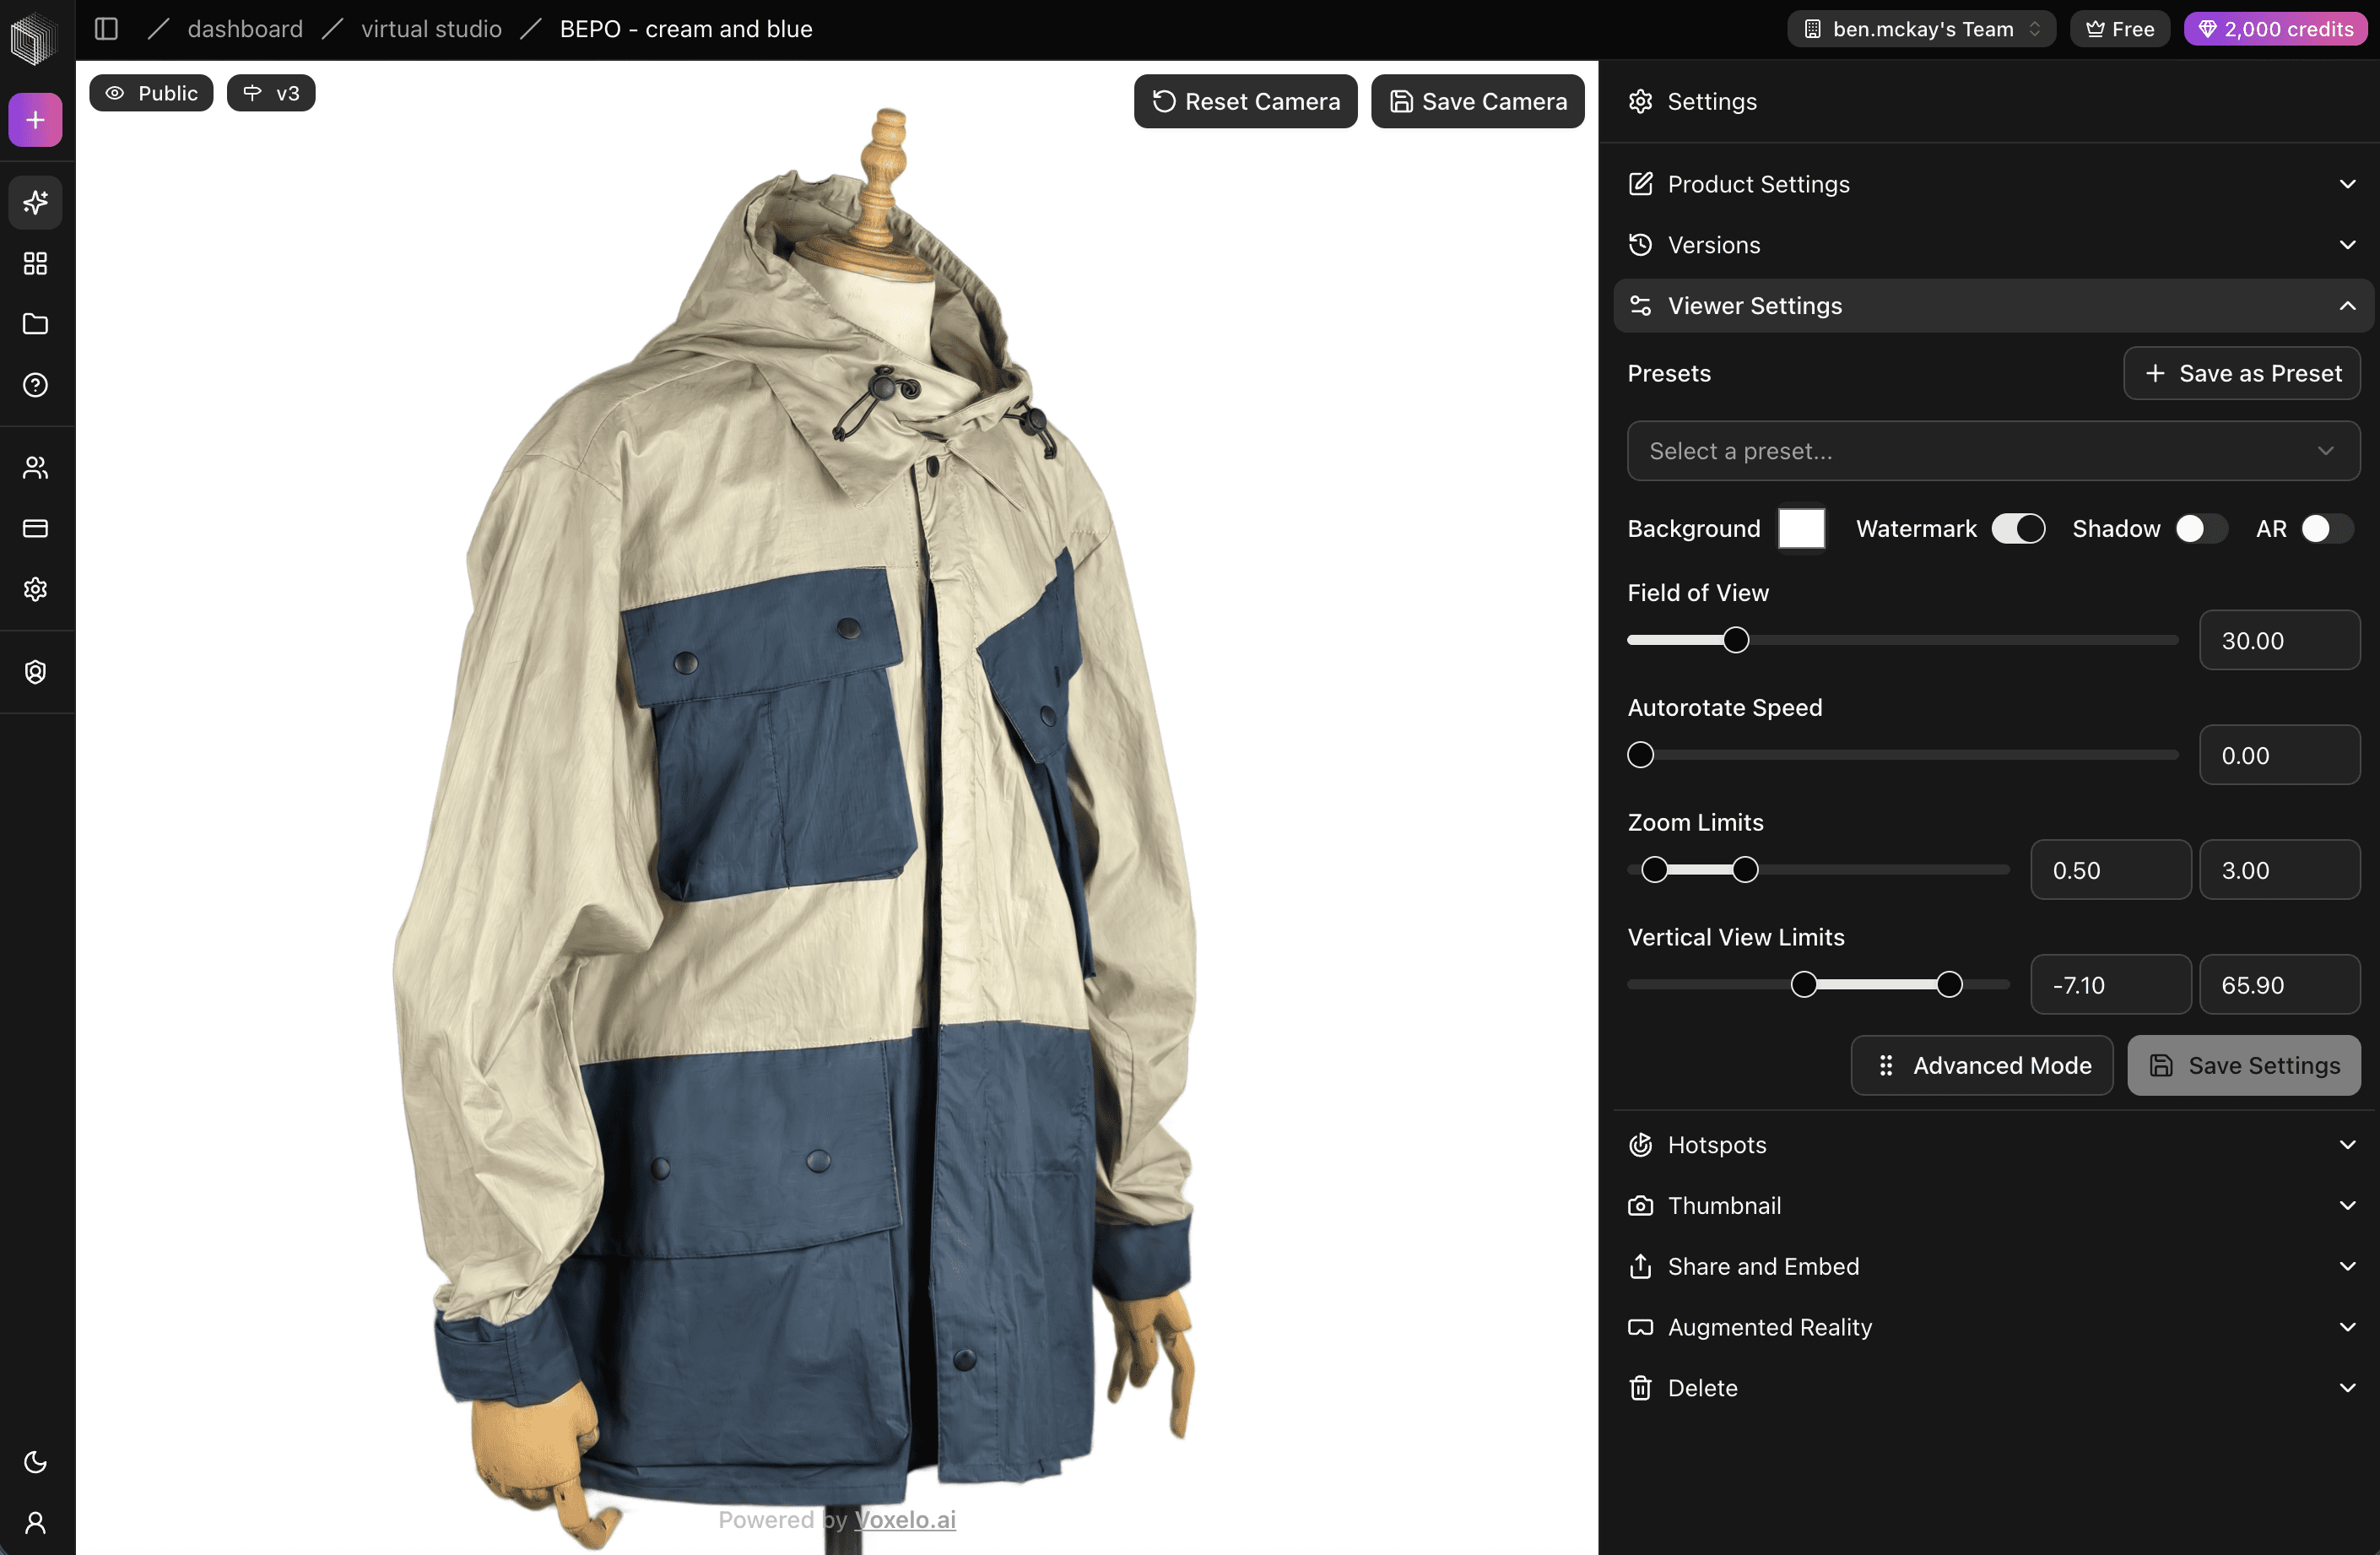Viewport: 2380px width, 1555px height.
Task: Turn on the Shadow toggle
Action: tap(2199, 528)
